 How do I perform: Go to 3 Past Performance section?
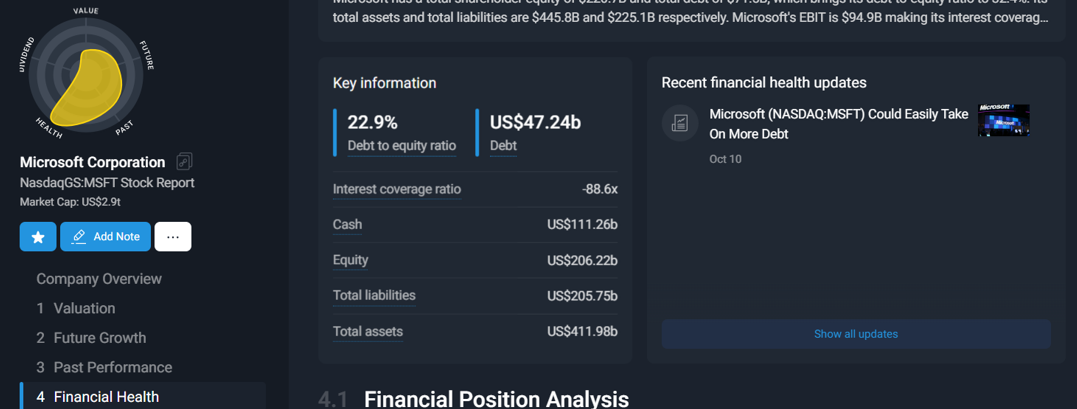pyautogui.click(x=104, y=367)
